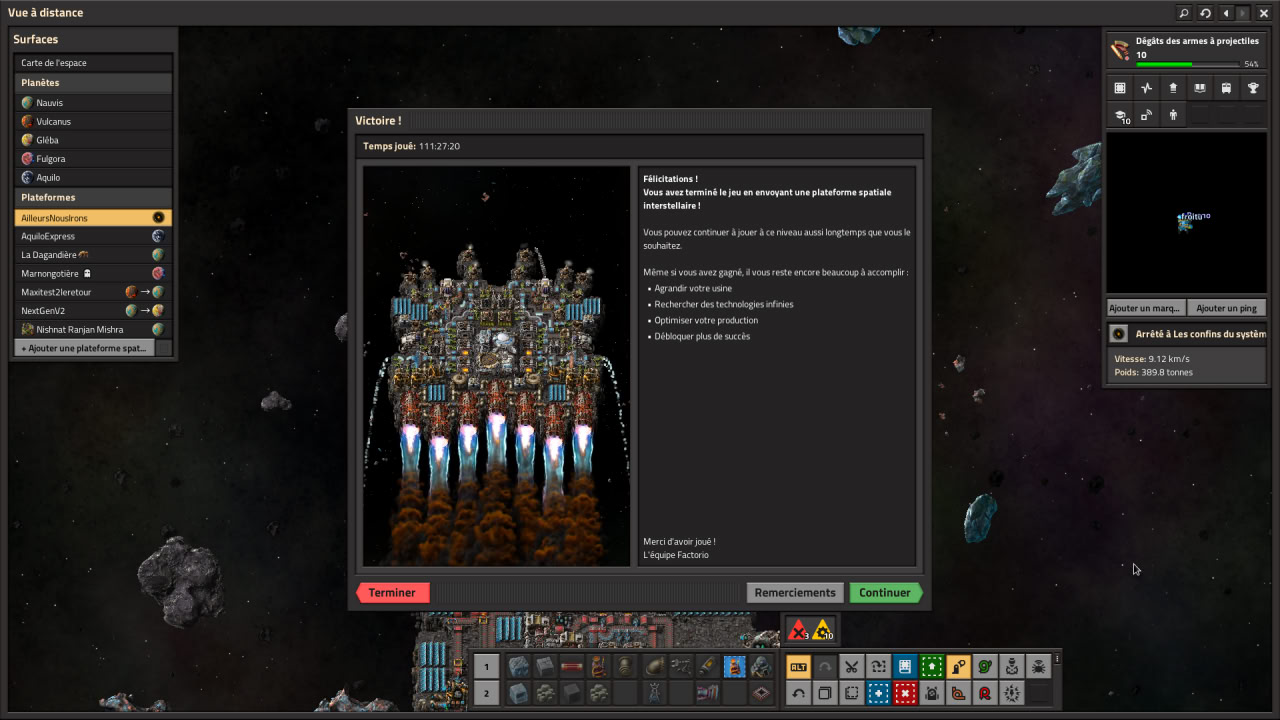Image resolution: width=1280 pixels, height=720 pixels.
Task: Click the research progress bar
Action: click(1187, 64)
